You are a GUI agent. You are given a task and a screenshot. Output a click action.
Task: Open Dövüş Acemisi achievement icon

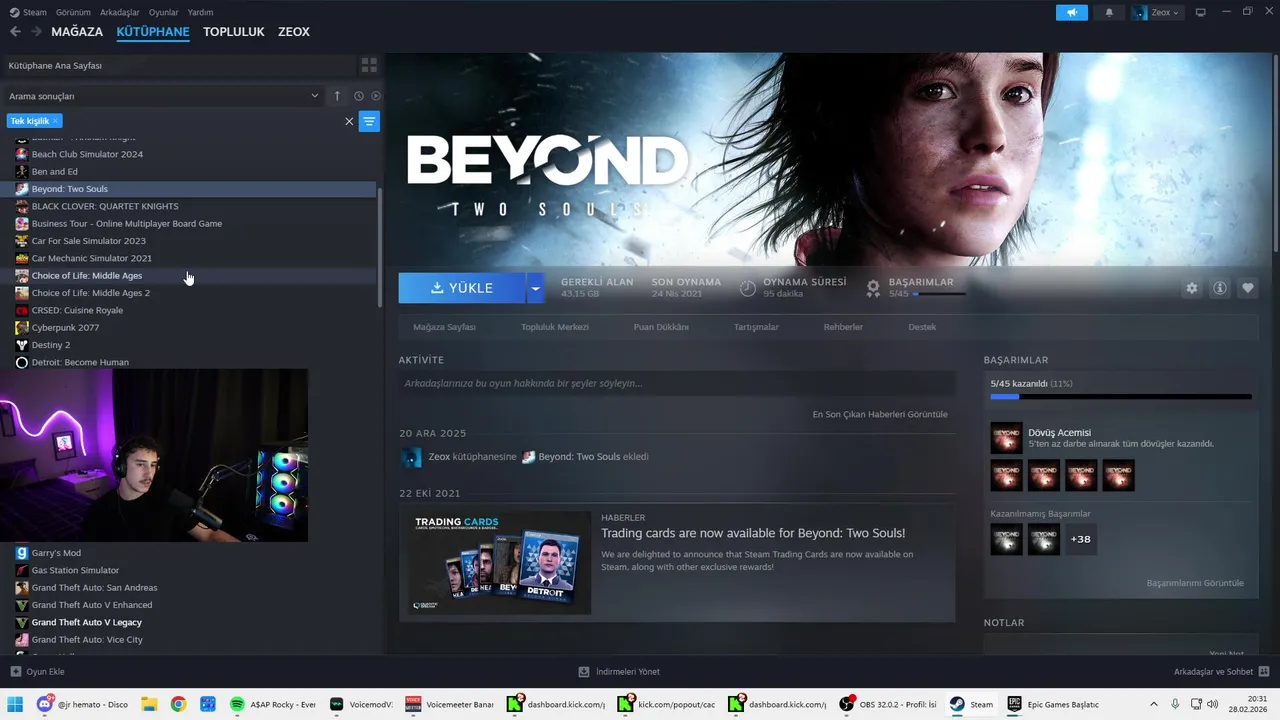tap(1006, 438)
